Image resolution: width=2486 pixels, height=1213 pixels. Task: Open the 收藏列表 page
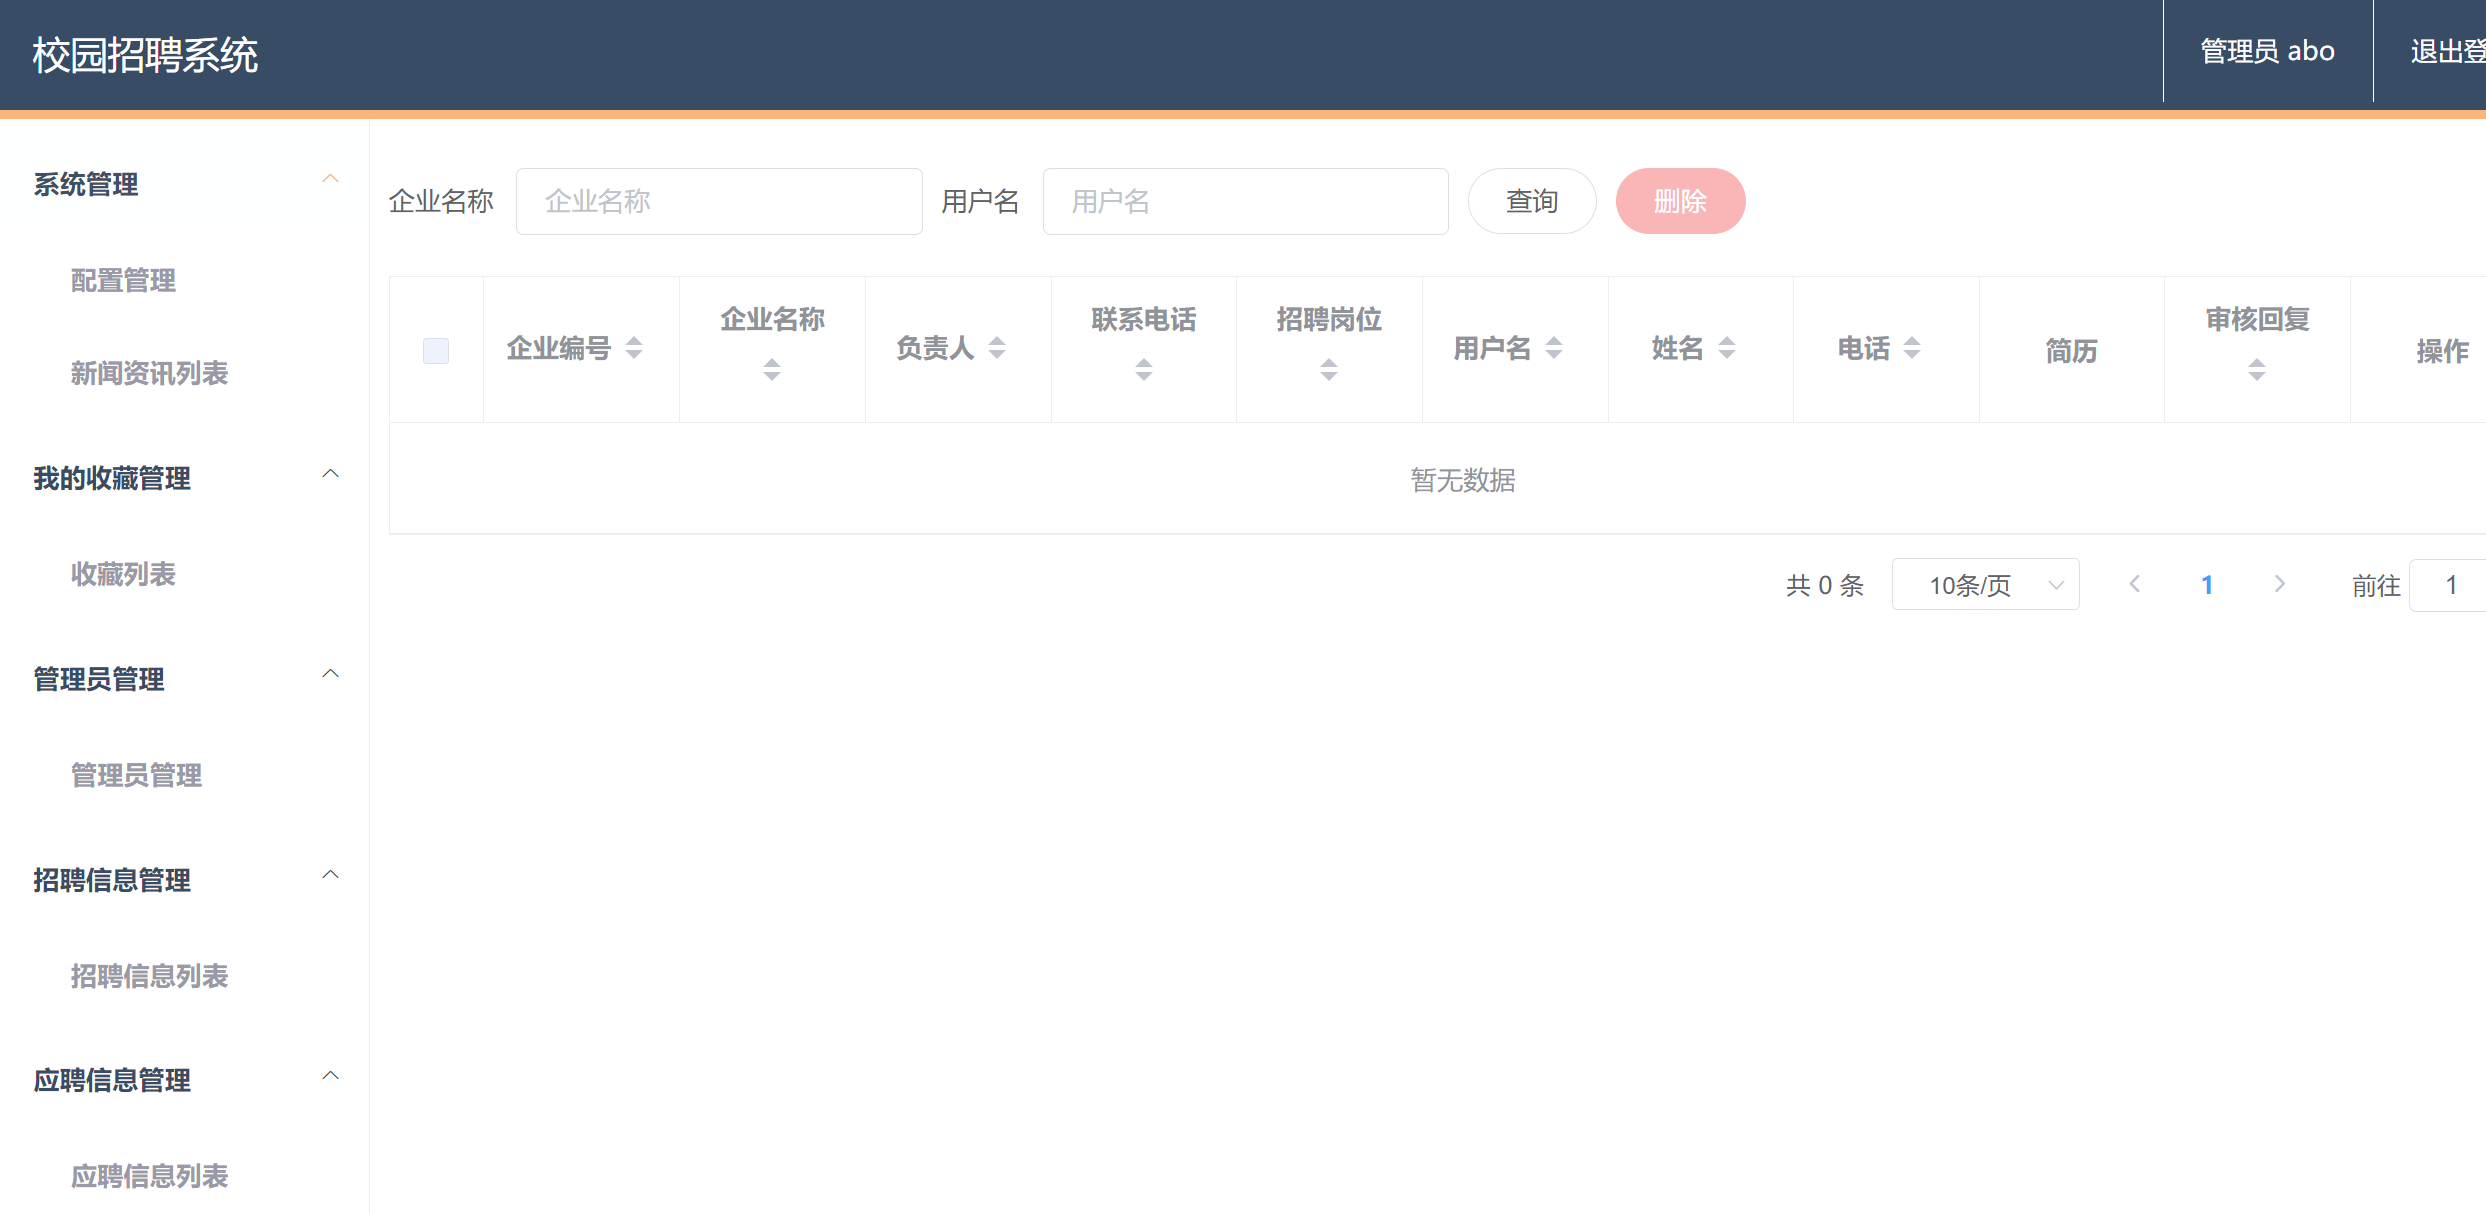pos(123,574)
